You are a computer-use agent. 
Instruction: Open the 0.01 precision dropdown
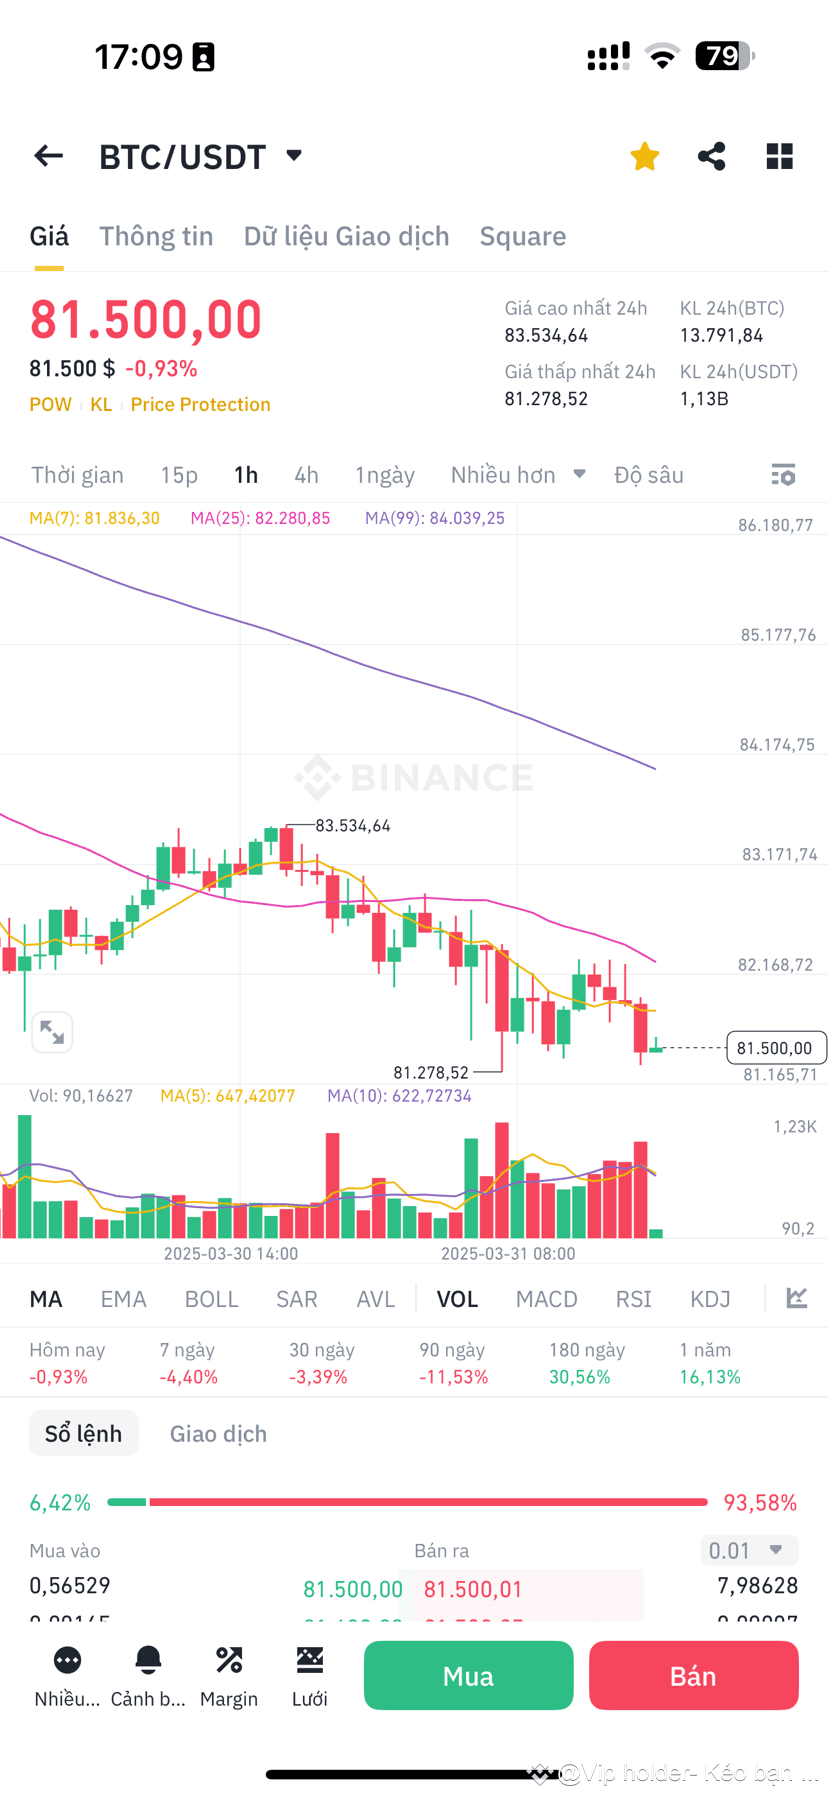(x=748, y=1550)
